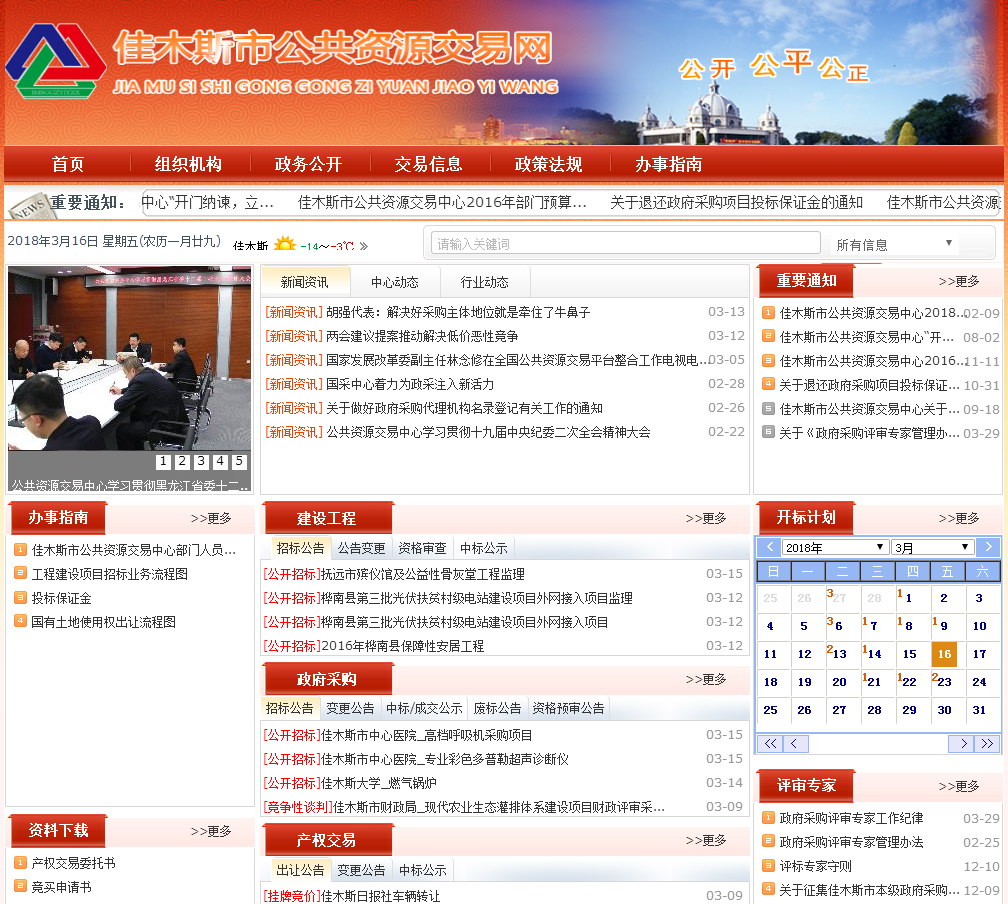
Task: Click the newspaper icon beside 重要通知
Action: coord(28,204)
